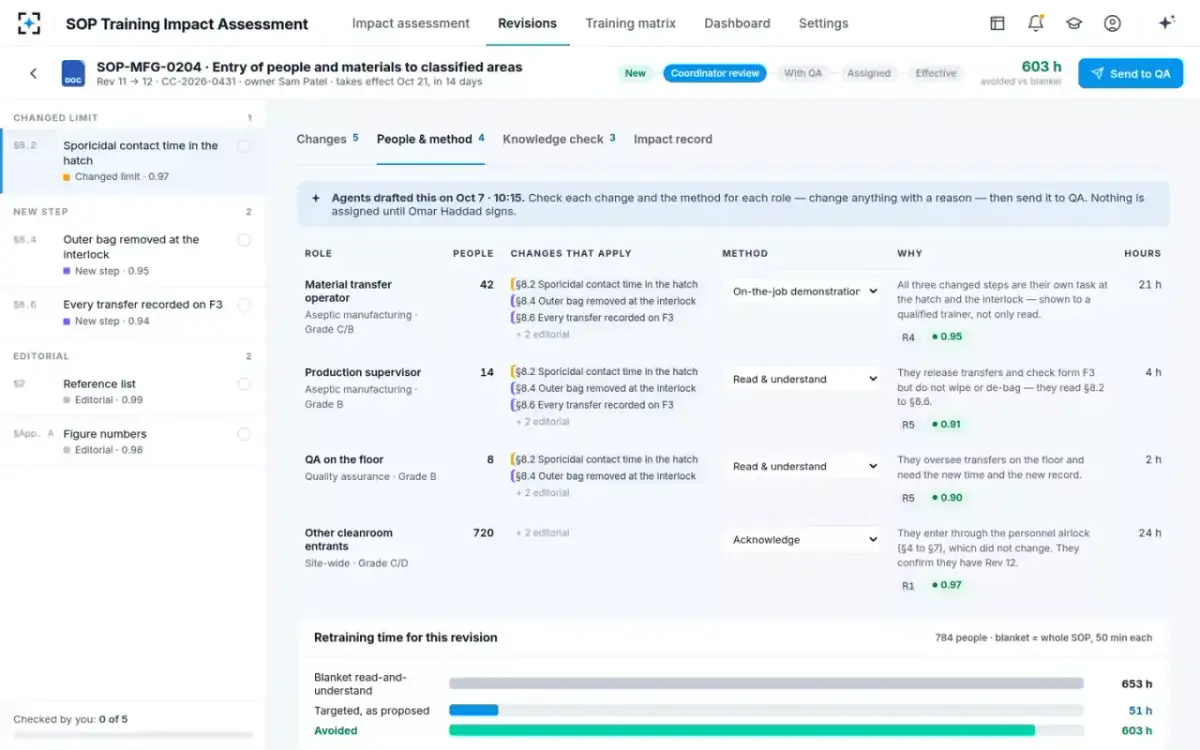Switch to the People & method tab
This screenshot has width=1200, height=750.
point(430,139)
